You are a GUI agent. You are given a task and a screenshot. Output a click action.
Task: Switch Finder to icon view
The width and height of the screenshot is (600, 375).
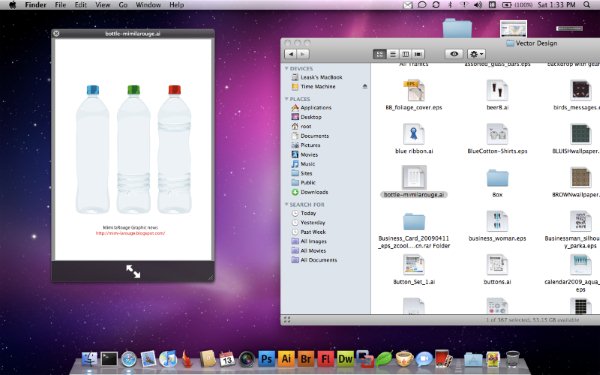pos(380,54)
